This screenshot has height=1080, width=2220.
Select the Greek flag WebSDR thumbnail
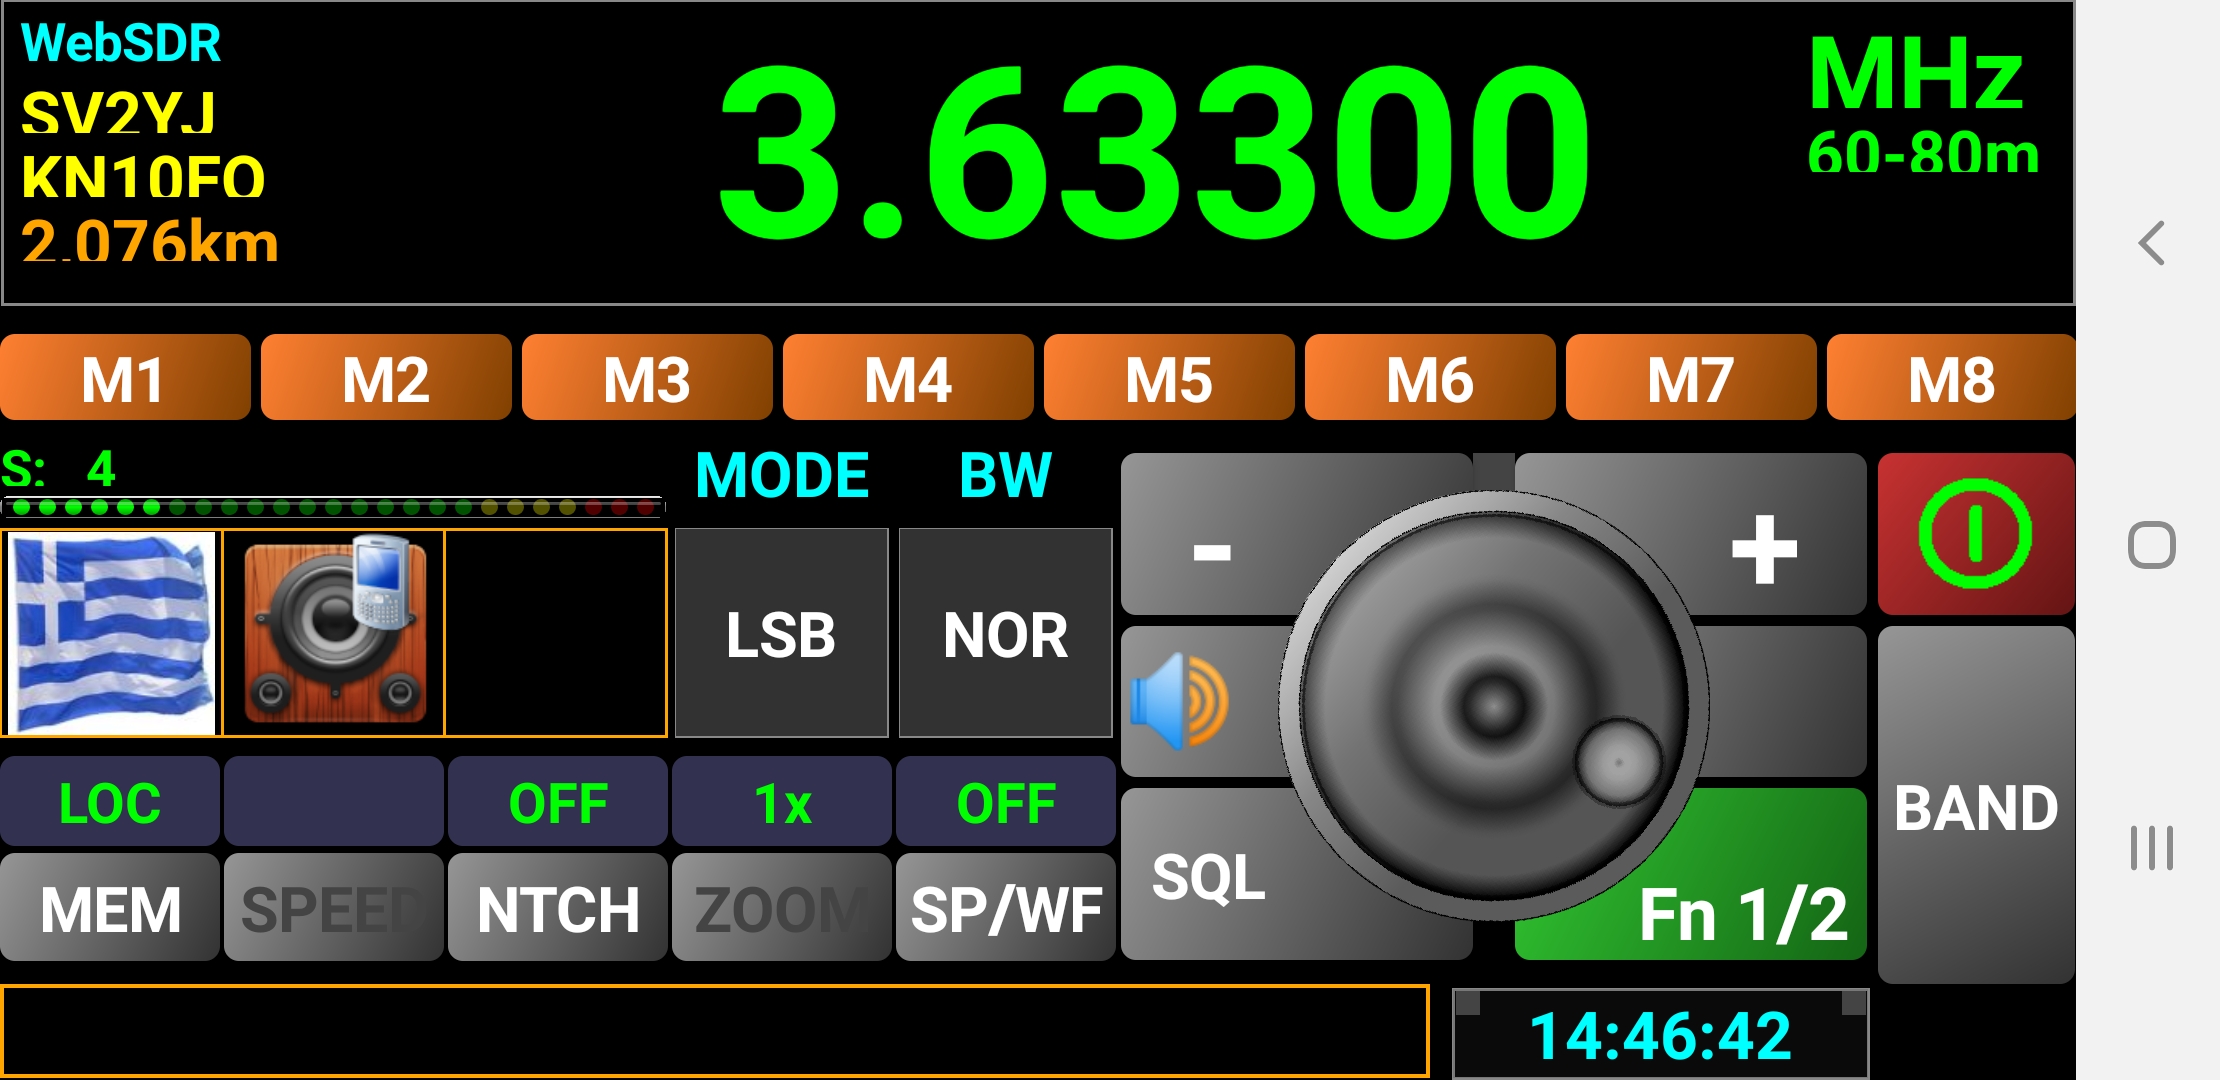pyautogui.click(x=111, y=633)
